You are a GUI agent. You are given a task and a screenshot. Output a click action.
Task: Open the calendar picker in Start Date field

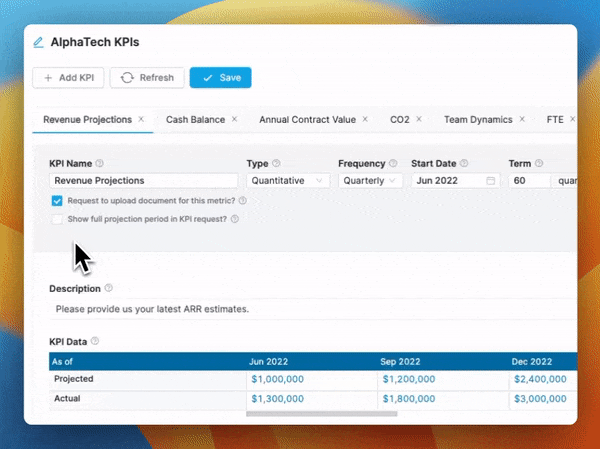click(x=491, y=181)
